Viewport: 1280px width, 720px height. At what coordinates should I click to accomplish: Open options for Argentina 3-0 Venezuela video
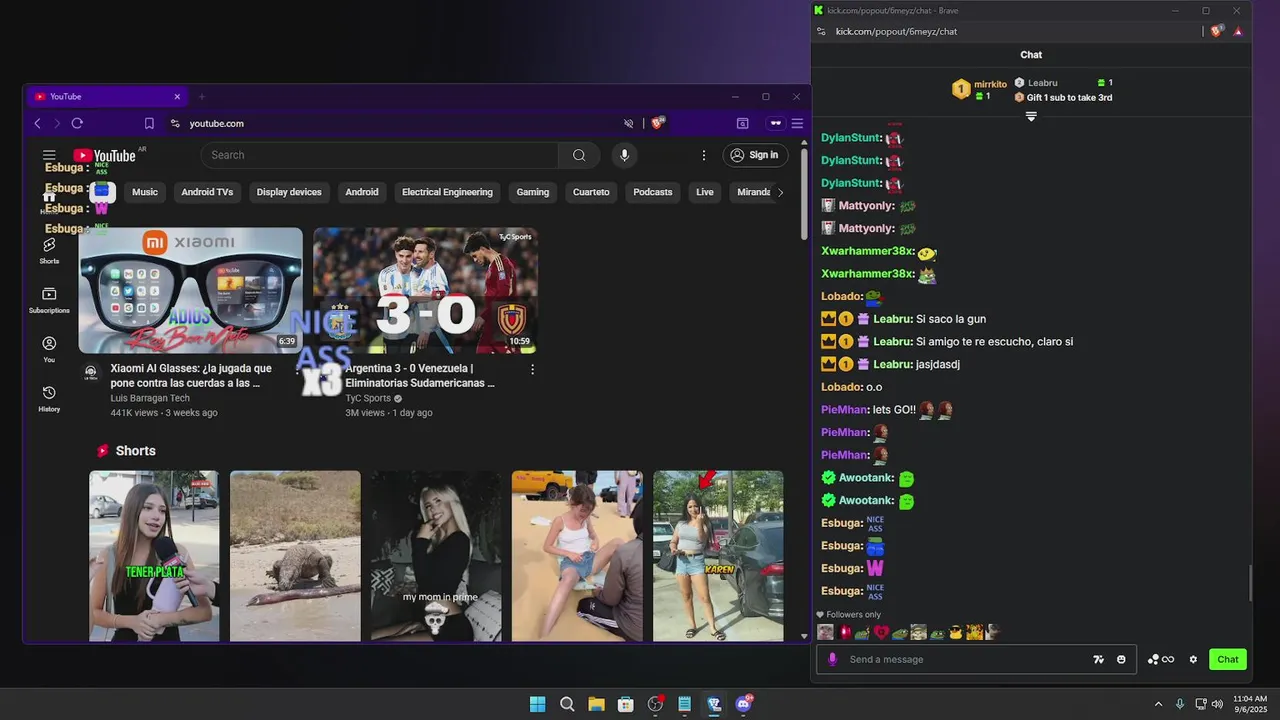(532, 369)
